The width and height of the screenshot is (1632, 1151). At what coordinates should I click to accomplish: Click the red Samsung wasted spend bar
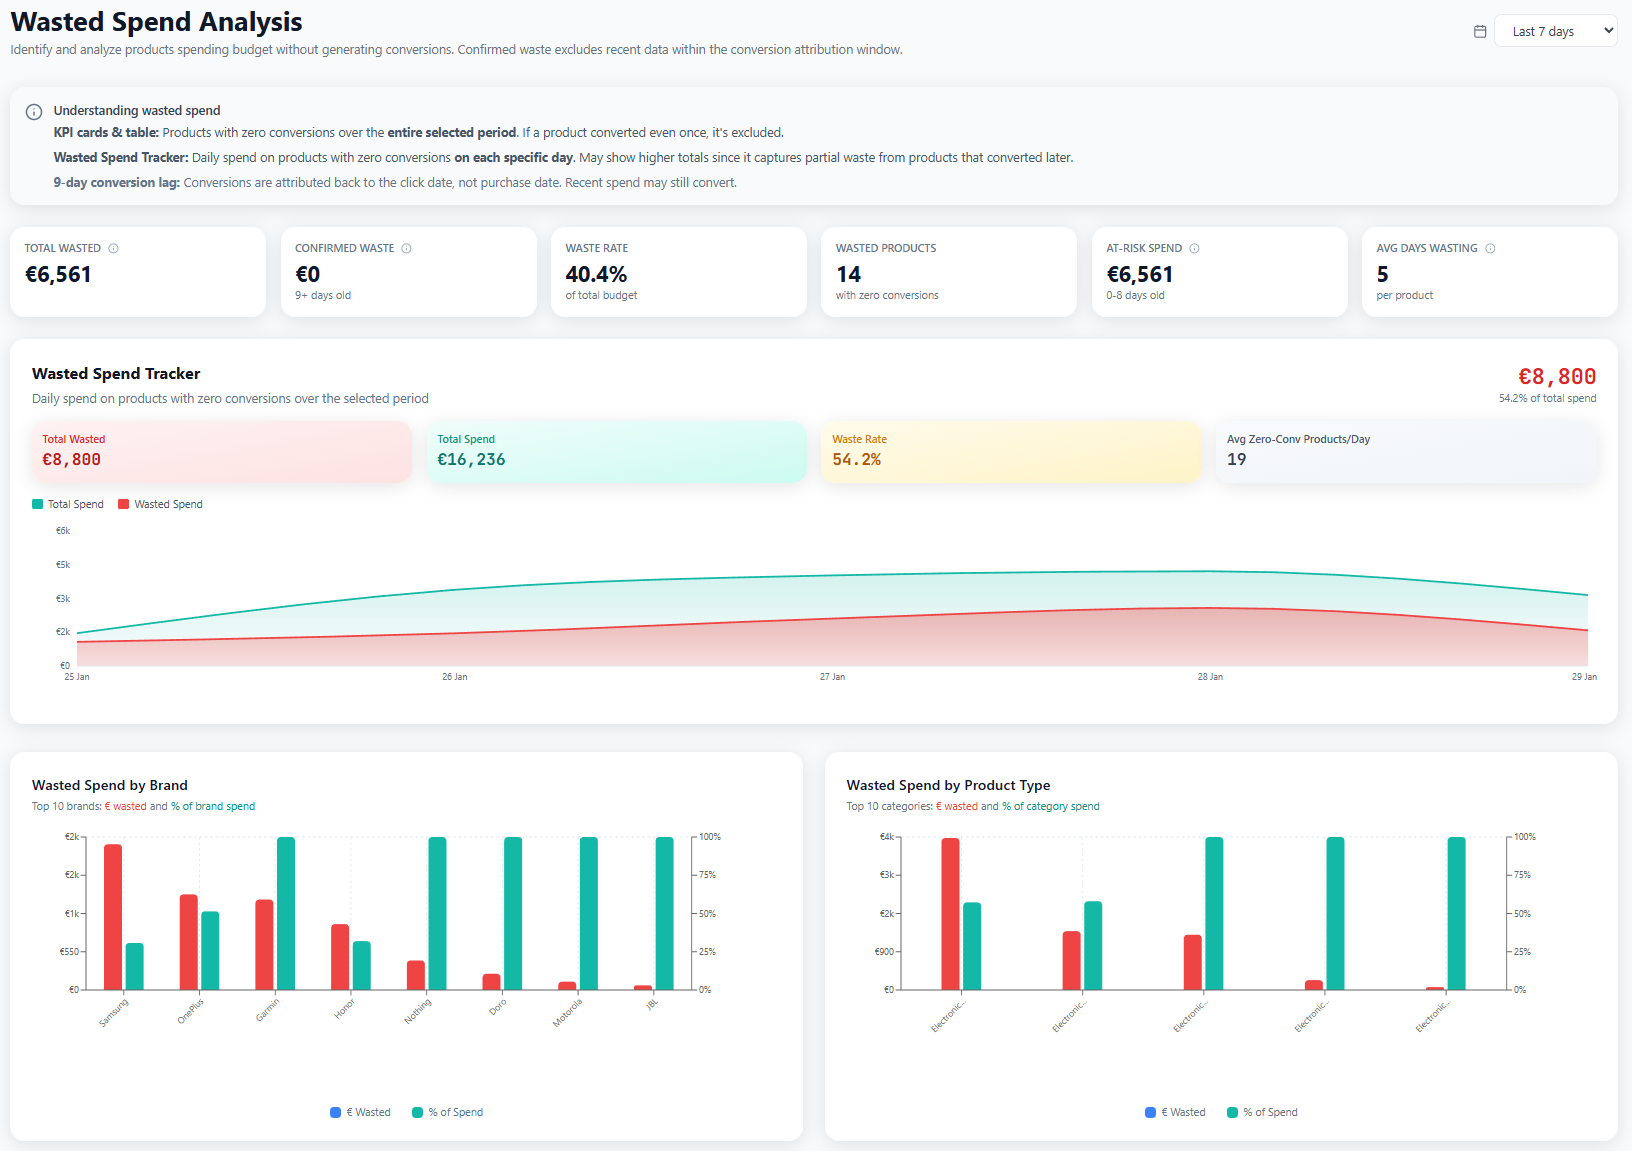113,917
